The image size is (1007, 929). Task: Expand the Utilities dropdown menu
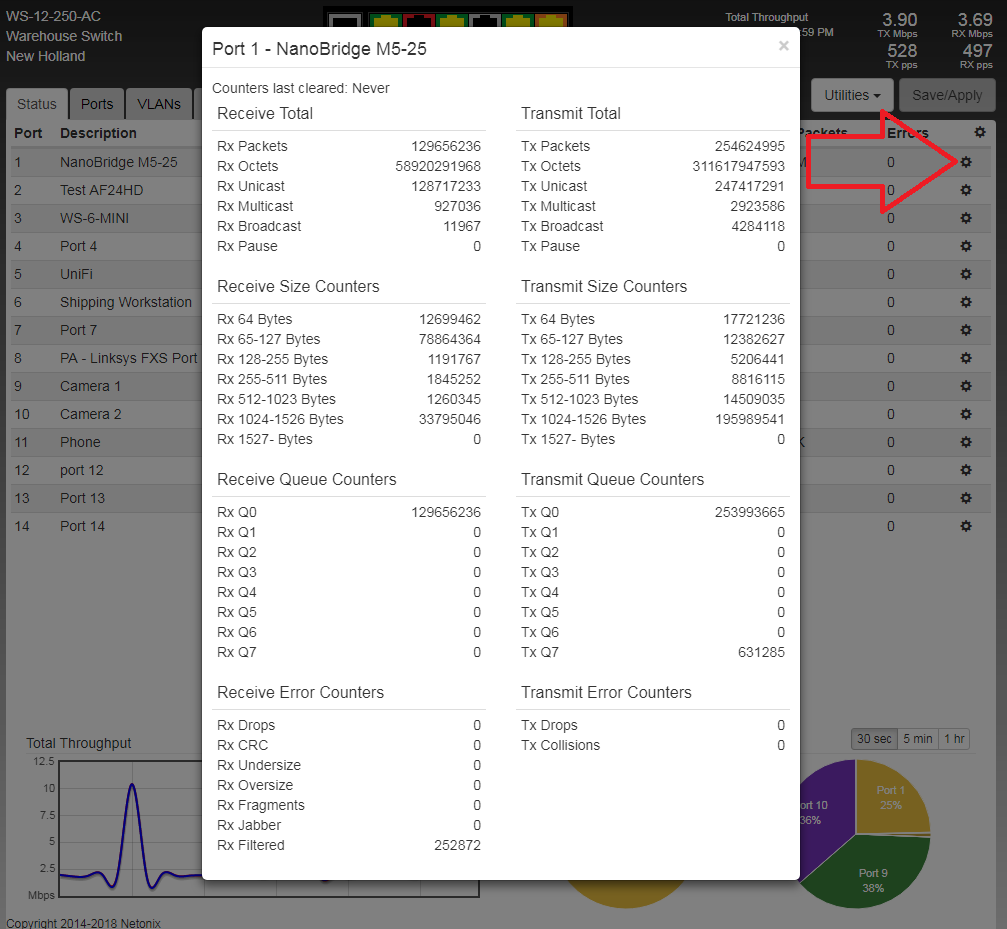pyautogui.click(x=852, y=95)
